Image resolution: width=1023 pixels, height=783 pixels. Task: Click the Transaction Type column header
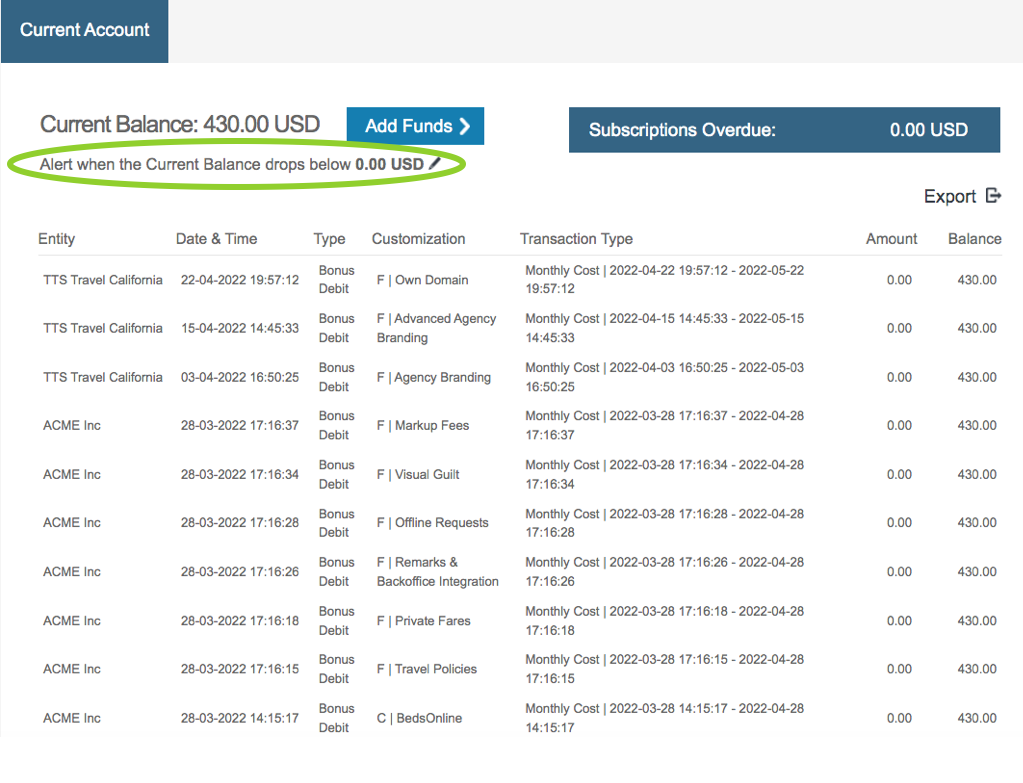(576, 239)
